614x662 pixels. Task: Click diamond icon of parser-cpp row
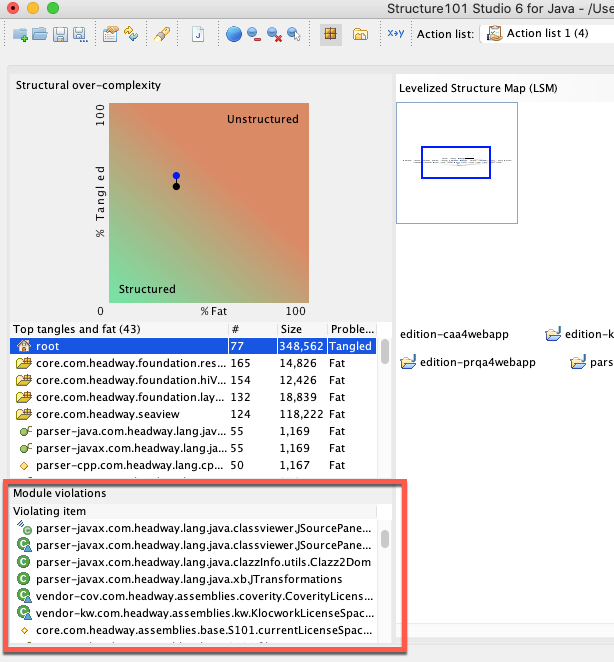tap(24, 466)
